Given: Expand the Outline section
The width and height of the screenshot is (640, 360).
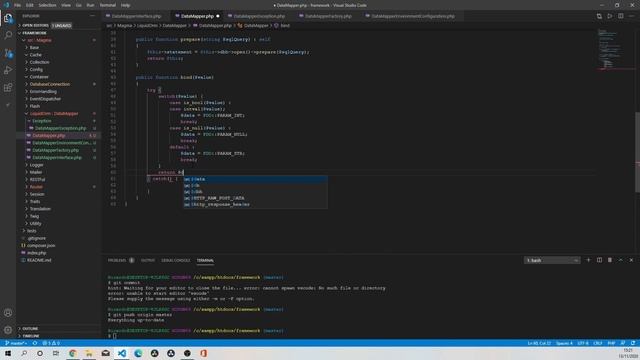Looking at the screenshot, I should tap(30, 329).
